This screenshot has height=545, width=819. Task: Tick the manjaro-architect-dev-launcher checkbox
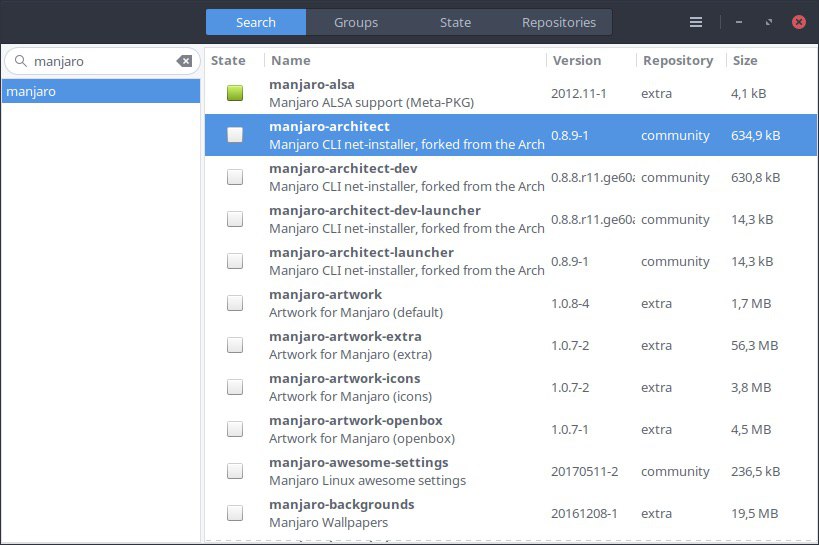coord(235,219)
